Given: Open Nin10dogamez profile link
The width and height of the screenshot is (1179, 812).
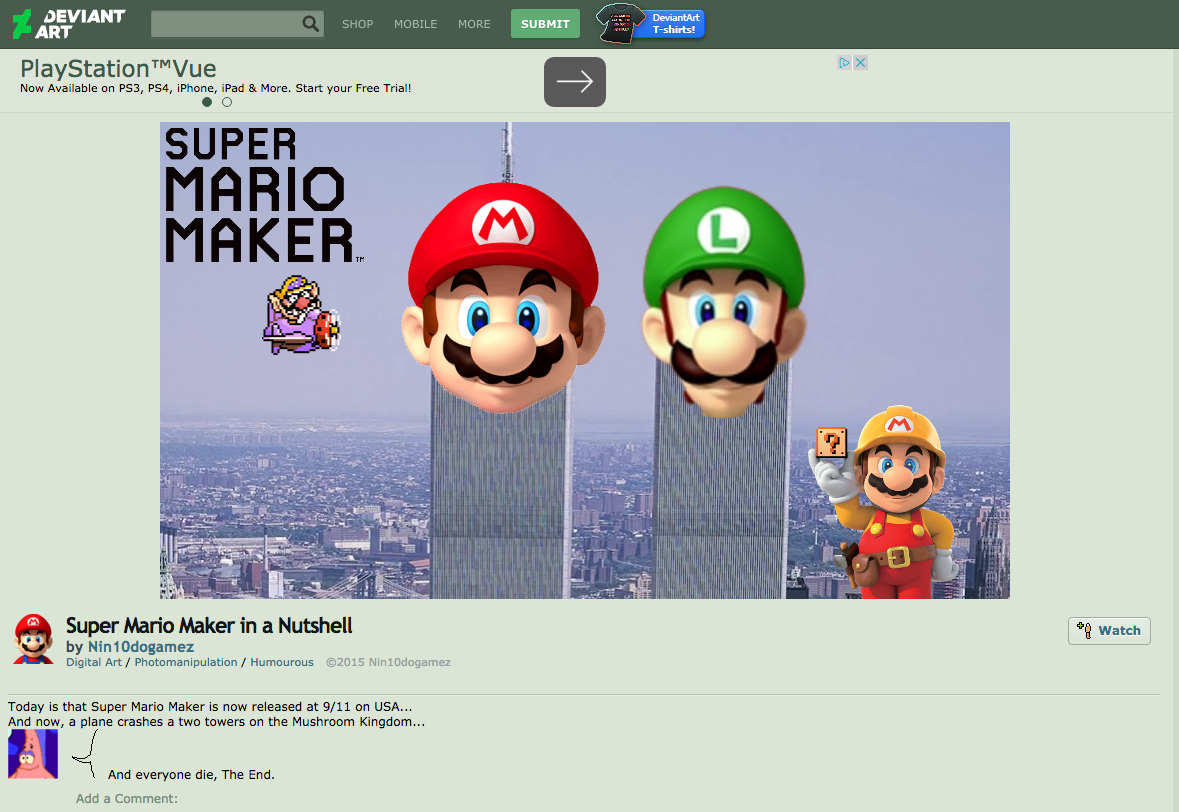Looking at the screenshot, I should coord(141,647).
